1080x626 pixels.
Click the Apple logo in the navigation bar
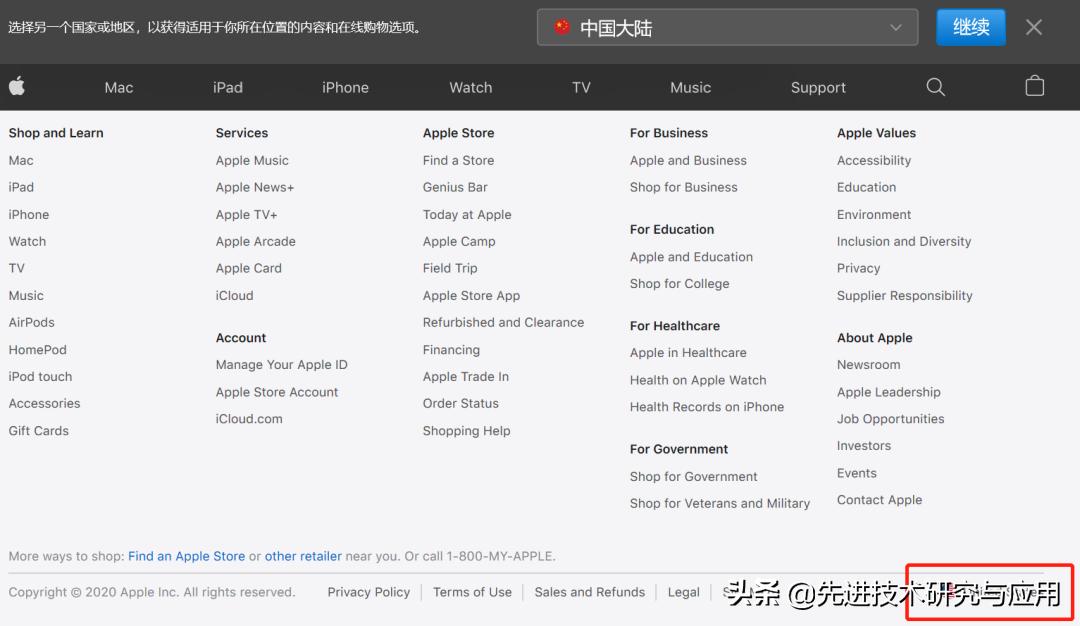coord(17,87)
